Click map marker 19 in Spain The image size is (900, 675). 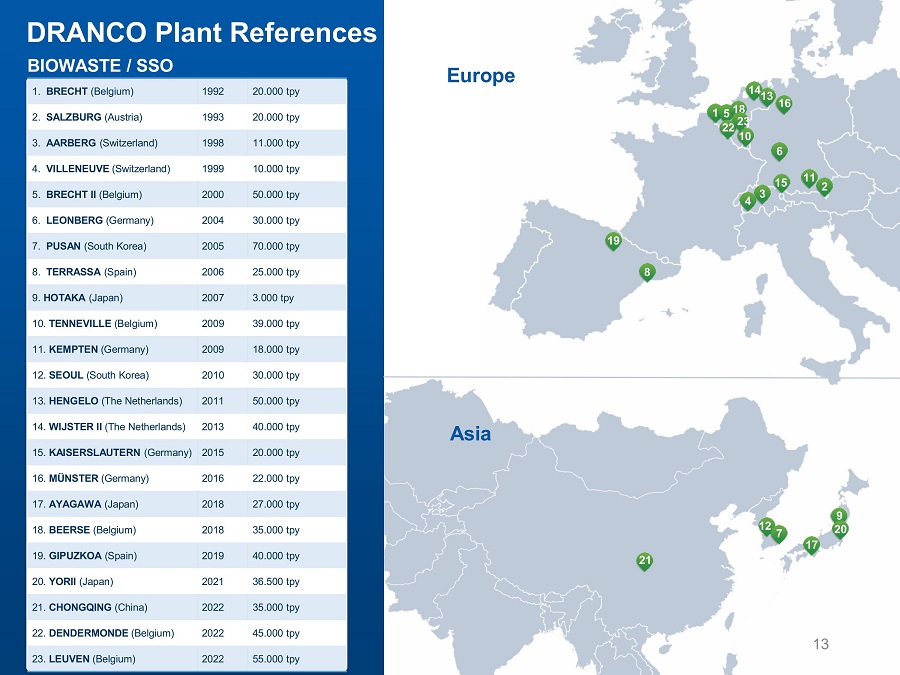(x=613, y=241)
